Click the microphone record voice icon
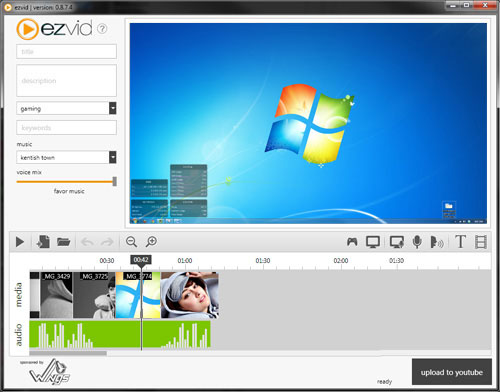The height and width of the screenshot is (392, 500). [417, 242]
